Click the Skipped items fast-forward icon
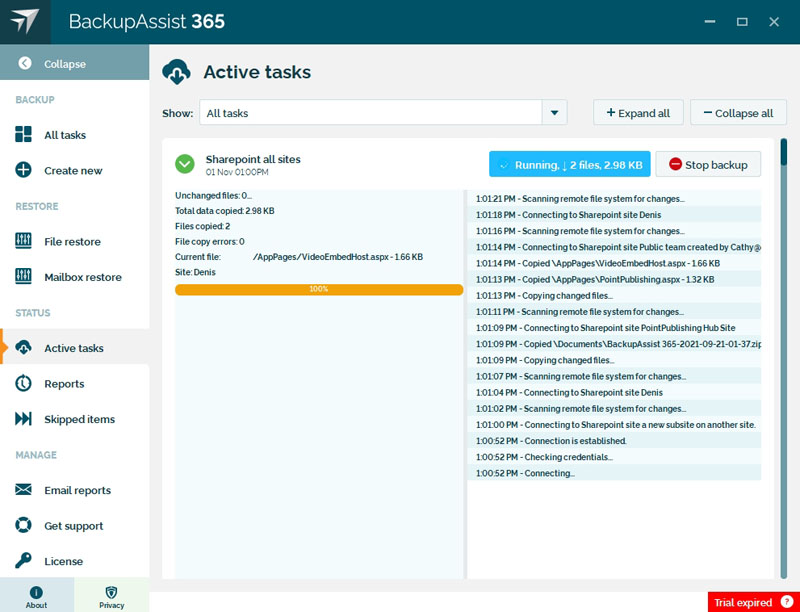The height and width of the screenshot is (612, 800). click(23, 419)
